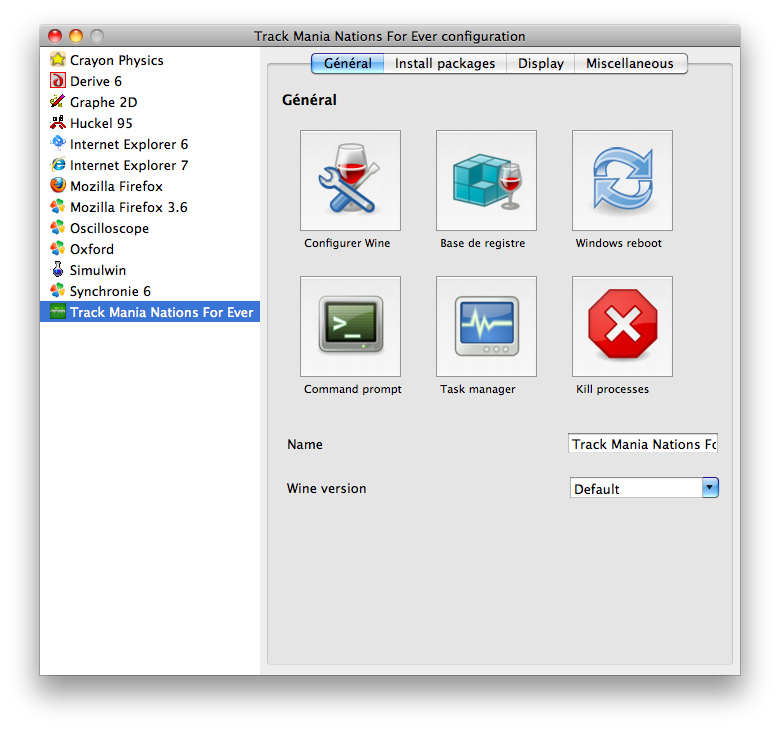The image size is (780, 730).
Task: Click the Simulwin flask icon
Action: (x=58, y=269)
